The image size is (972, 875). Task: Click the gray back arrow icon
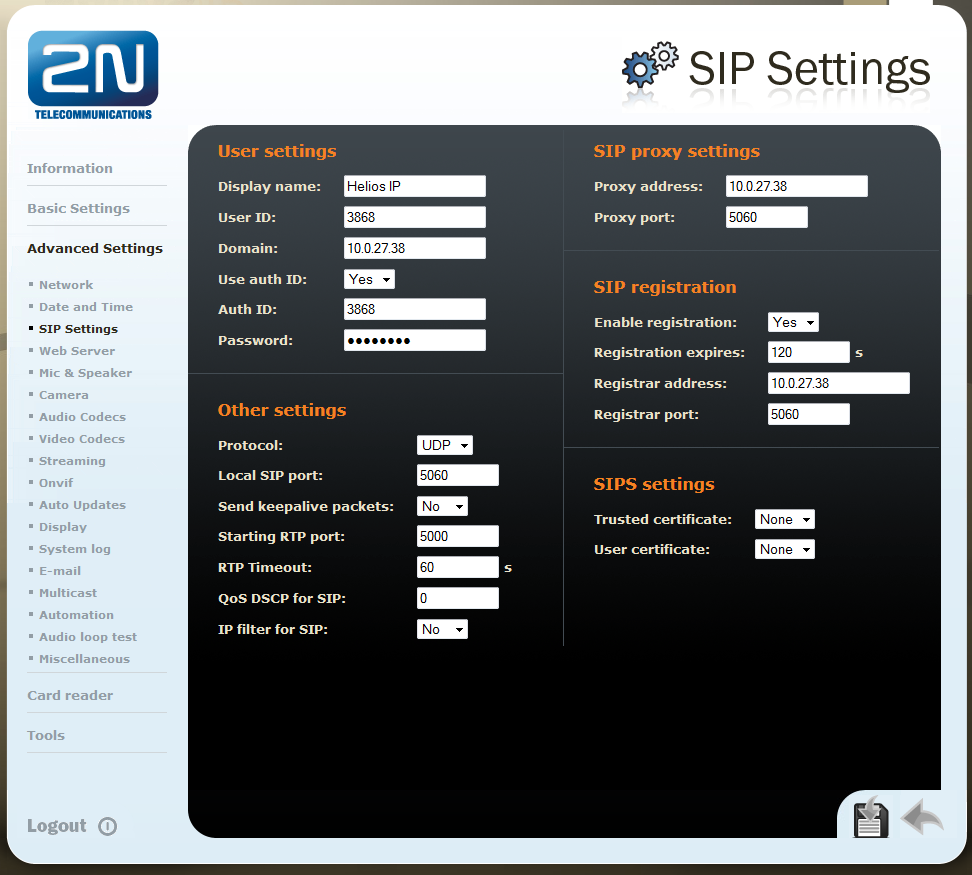tap(922, 818)
